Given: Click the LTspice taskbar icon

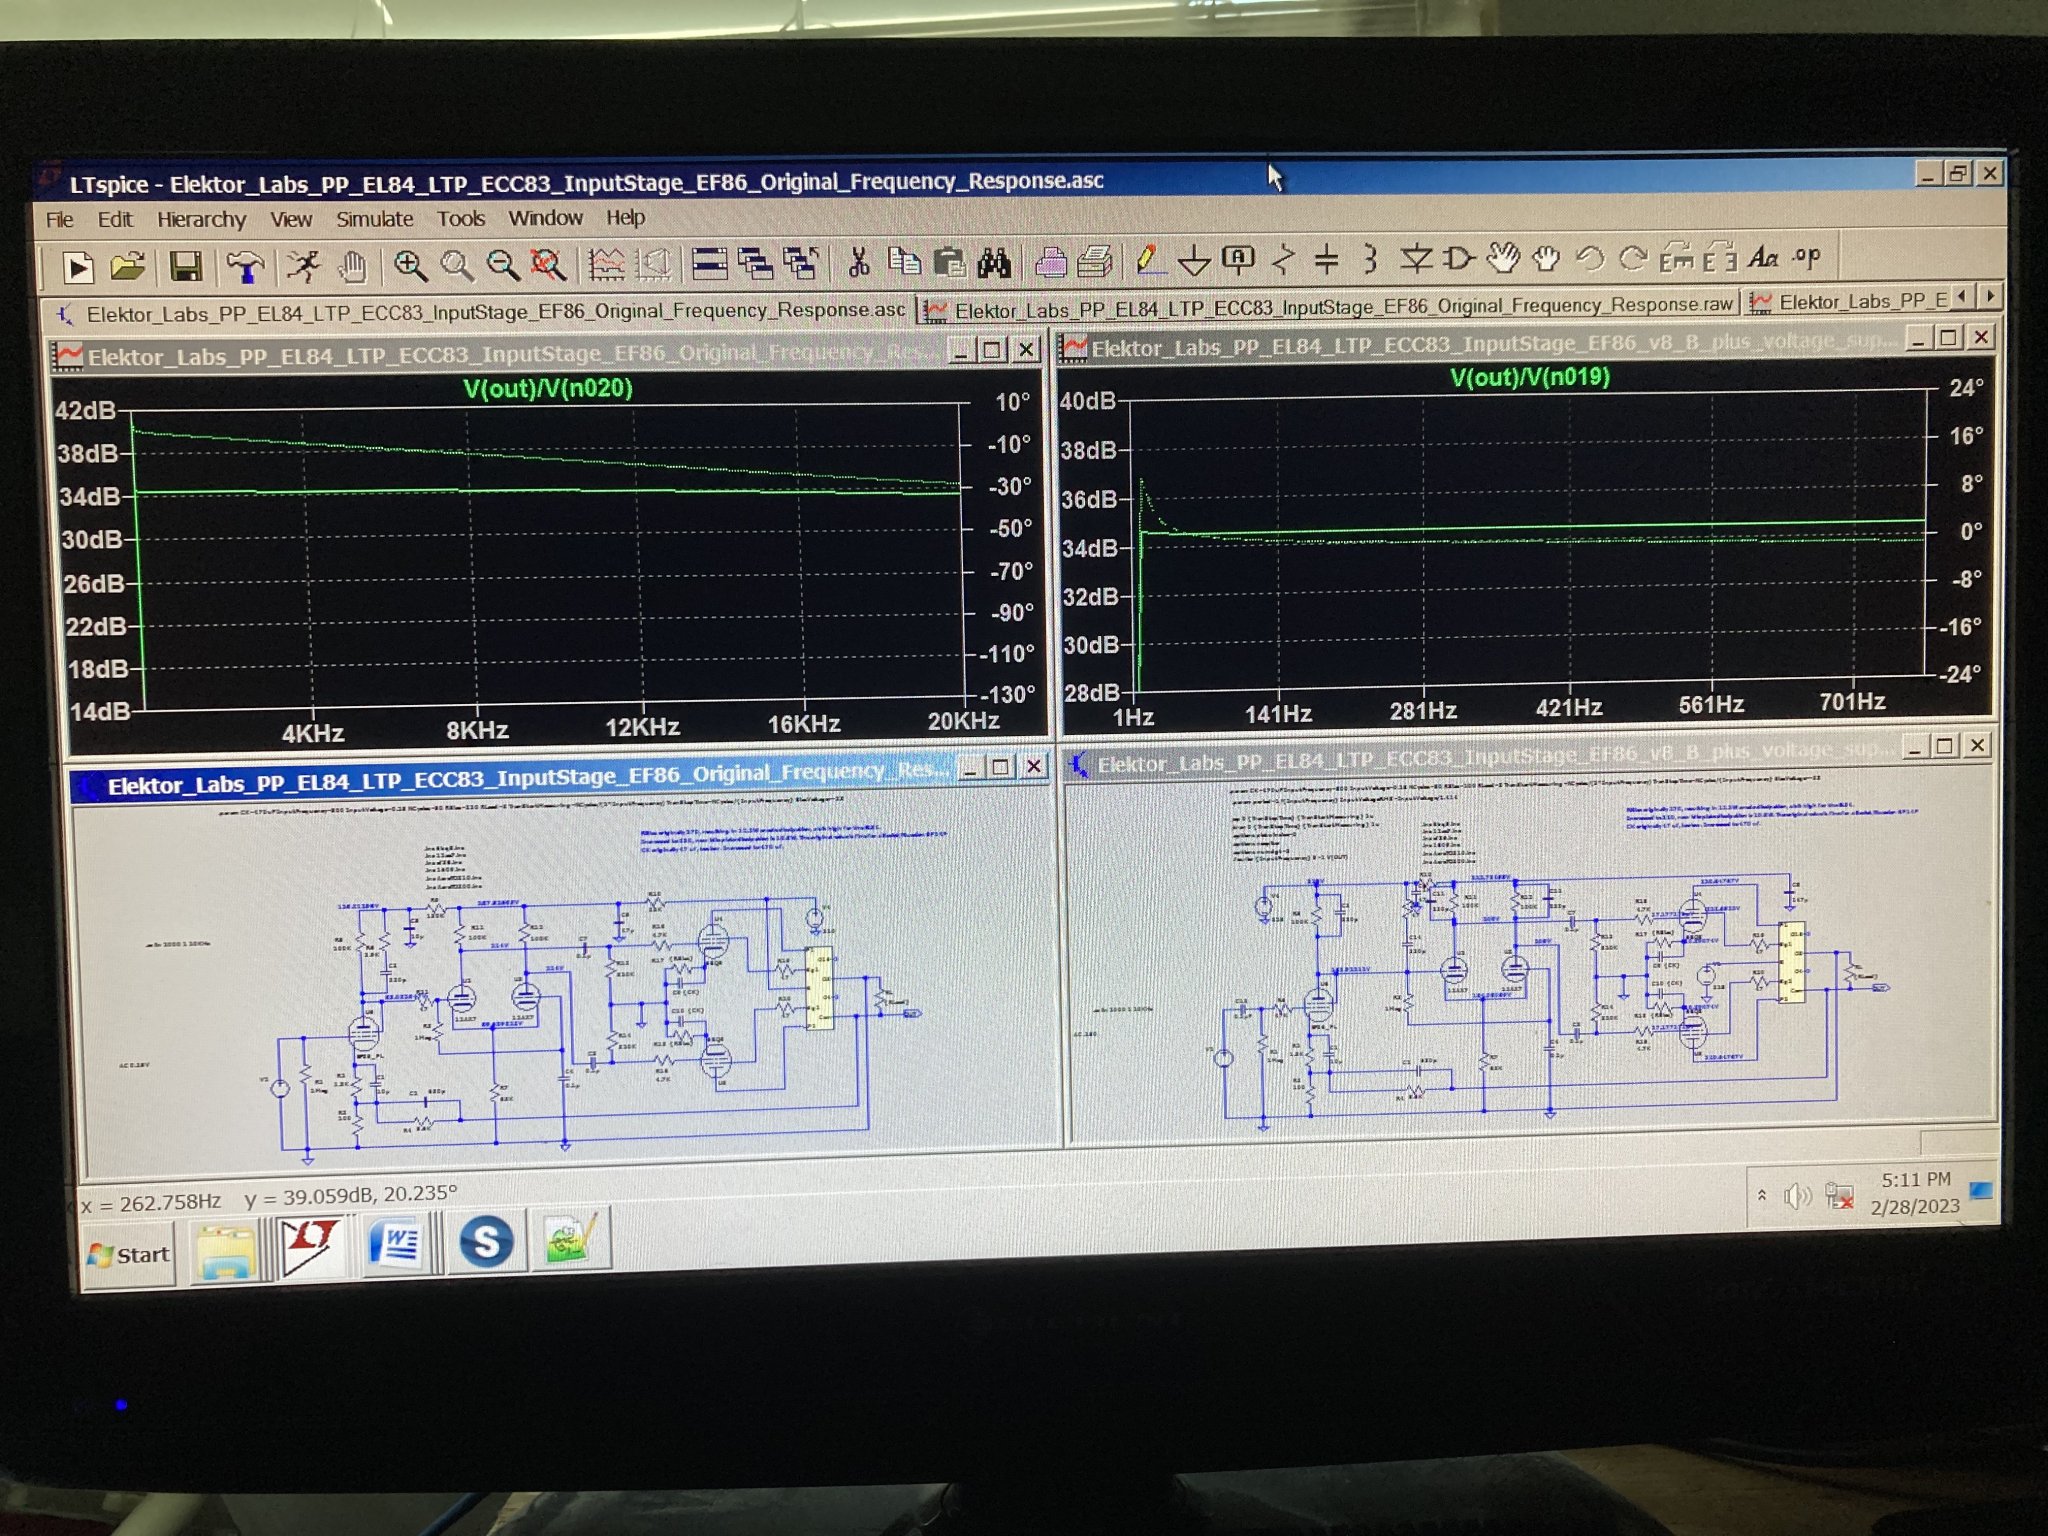Looking at the screenshot, I should tap(311, 1245).
